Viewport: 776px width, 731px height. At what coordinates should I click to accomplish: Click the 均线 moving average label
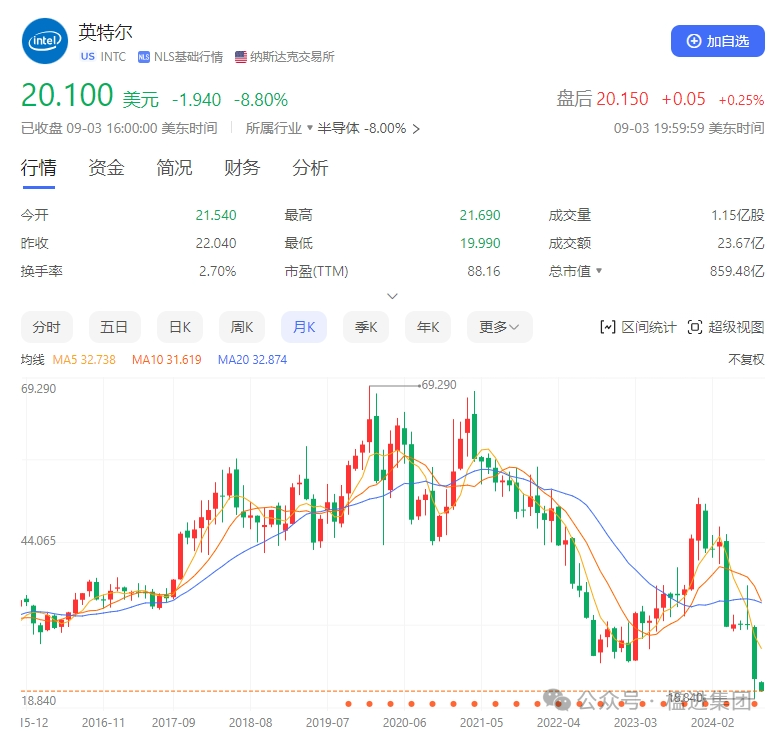(x=33, y=360)
